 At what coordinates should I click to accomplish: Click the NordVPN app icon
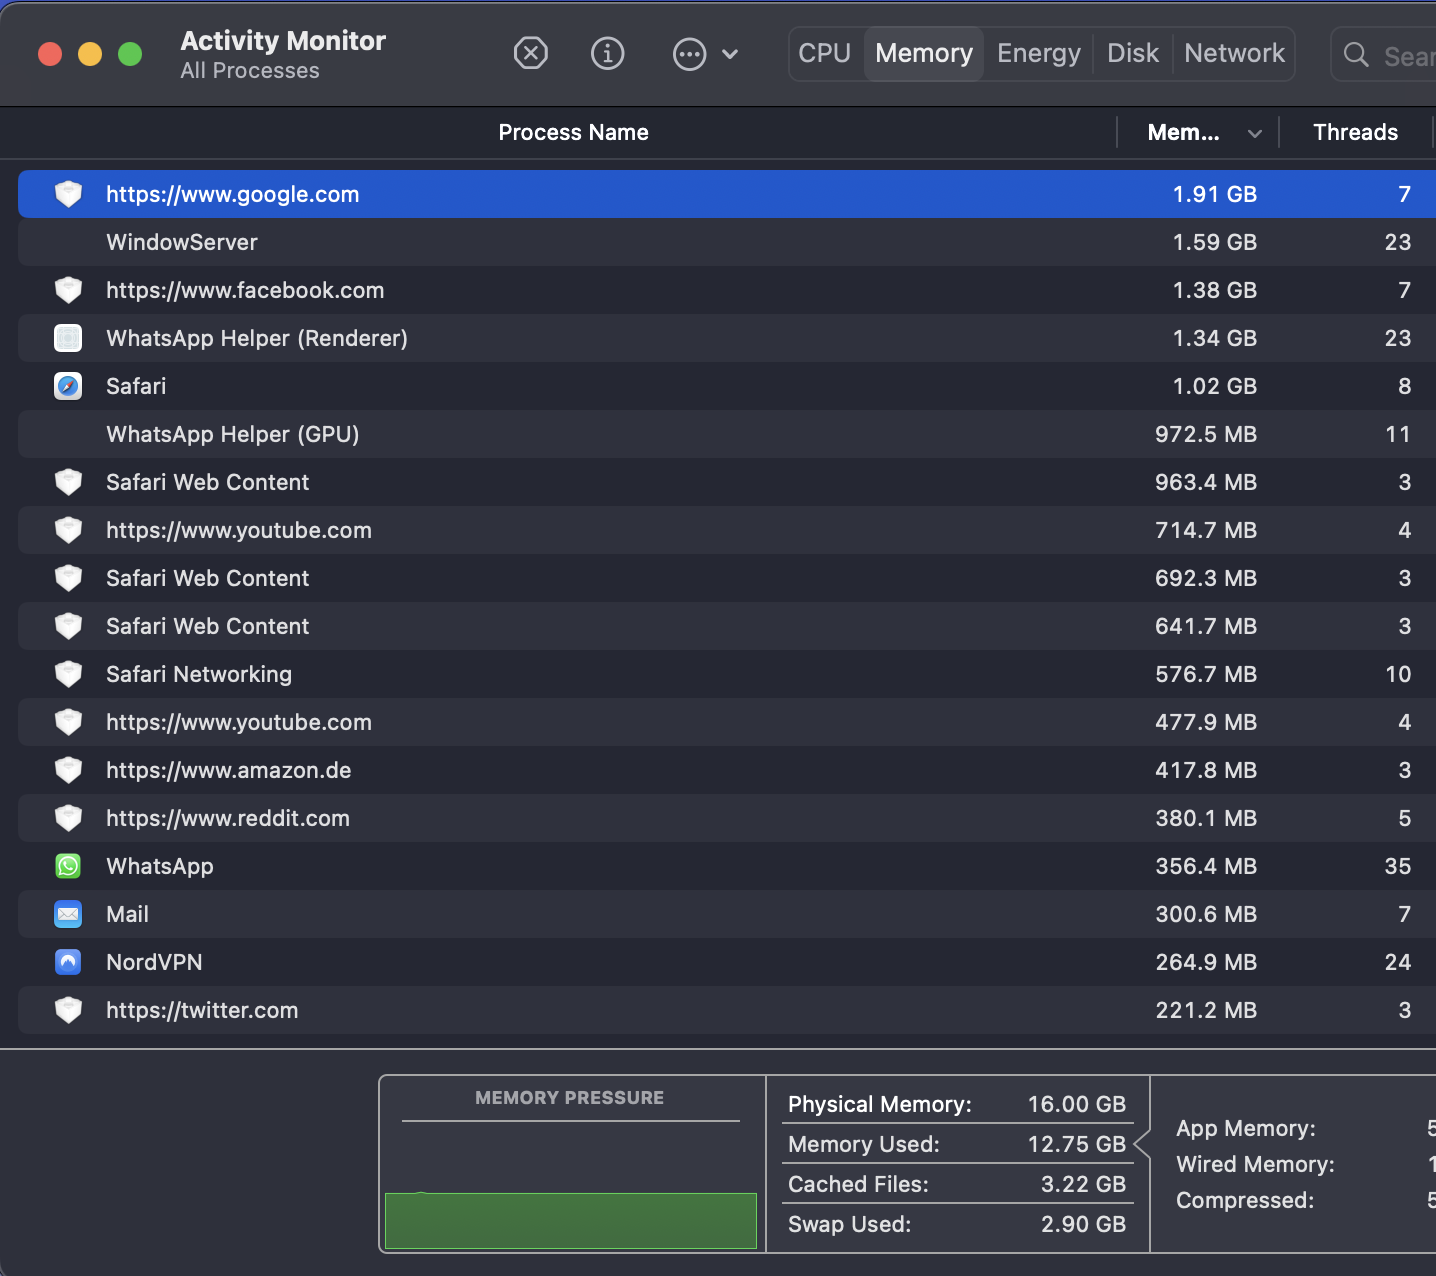68,962
